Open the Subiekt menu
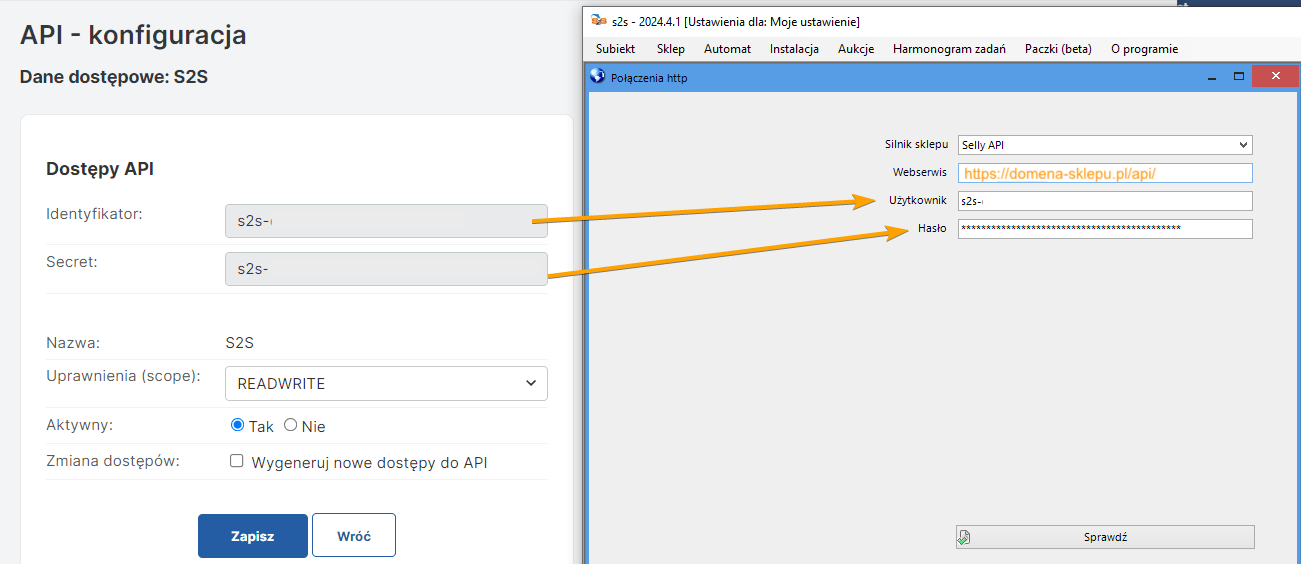The image size is (1301, 564). pos(615,49)
